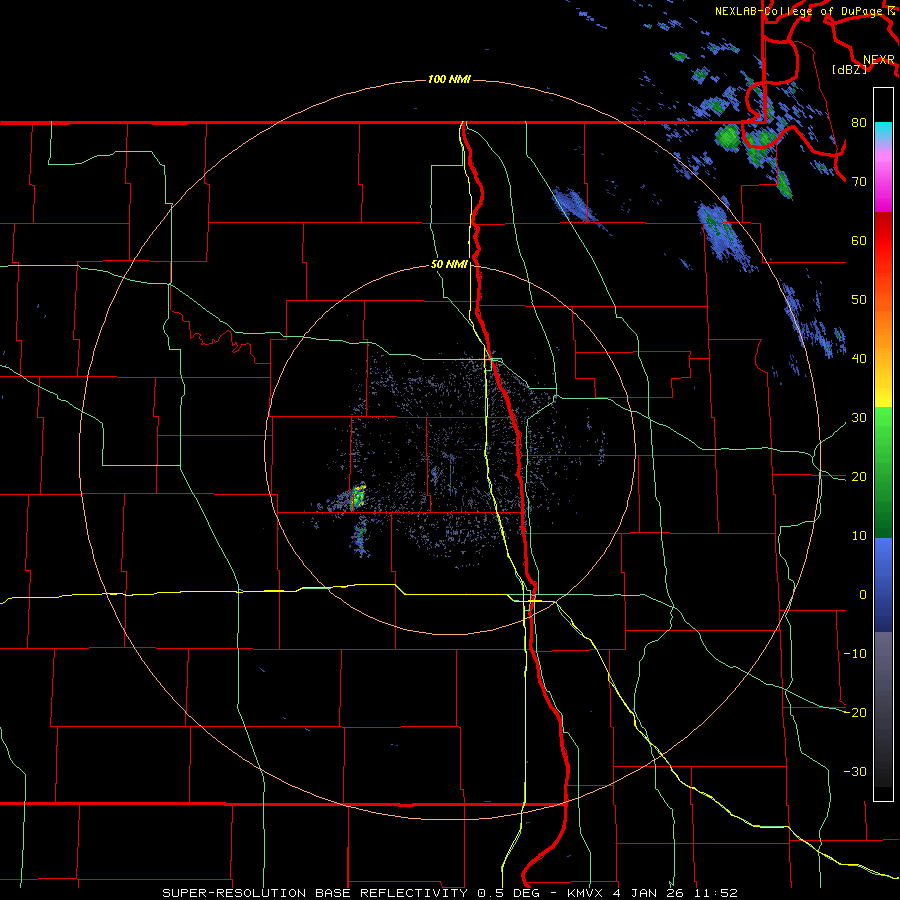Click the bright green-yellow echo southwest of radar

(358, 496)
